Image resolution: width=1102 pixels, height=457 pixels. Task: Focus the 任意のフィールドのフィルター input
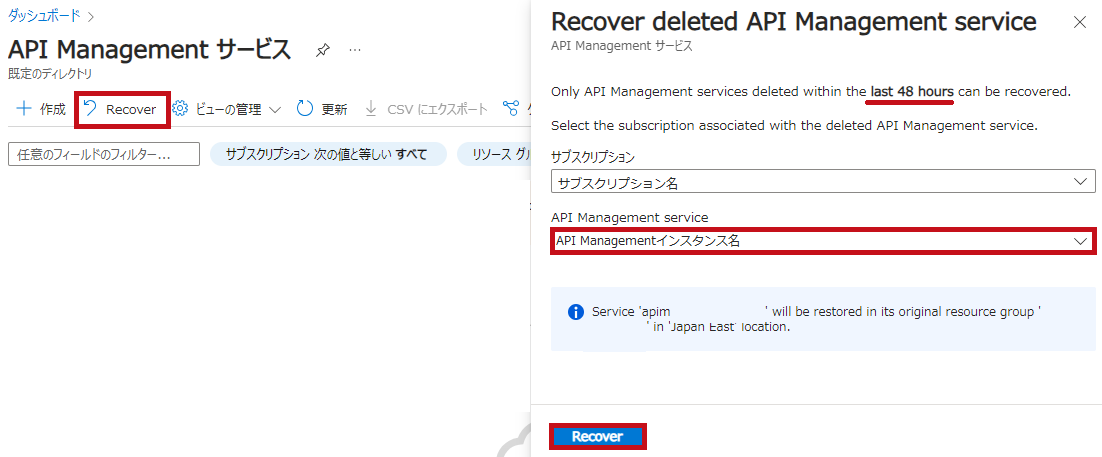(x=104, y=155)
